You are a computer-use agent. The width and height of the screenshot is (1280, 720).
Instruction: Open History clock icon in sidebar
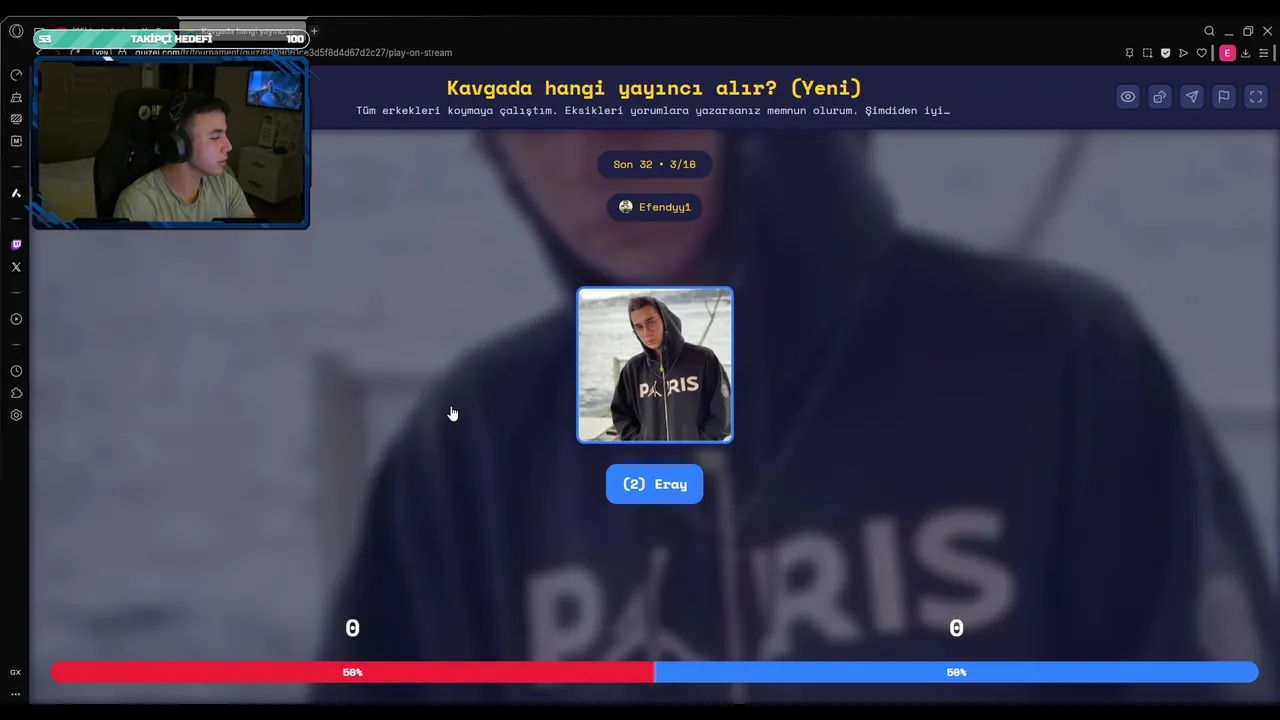[x=16, y=371]
